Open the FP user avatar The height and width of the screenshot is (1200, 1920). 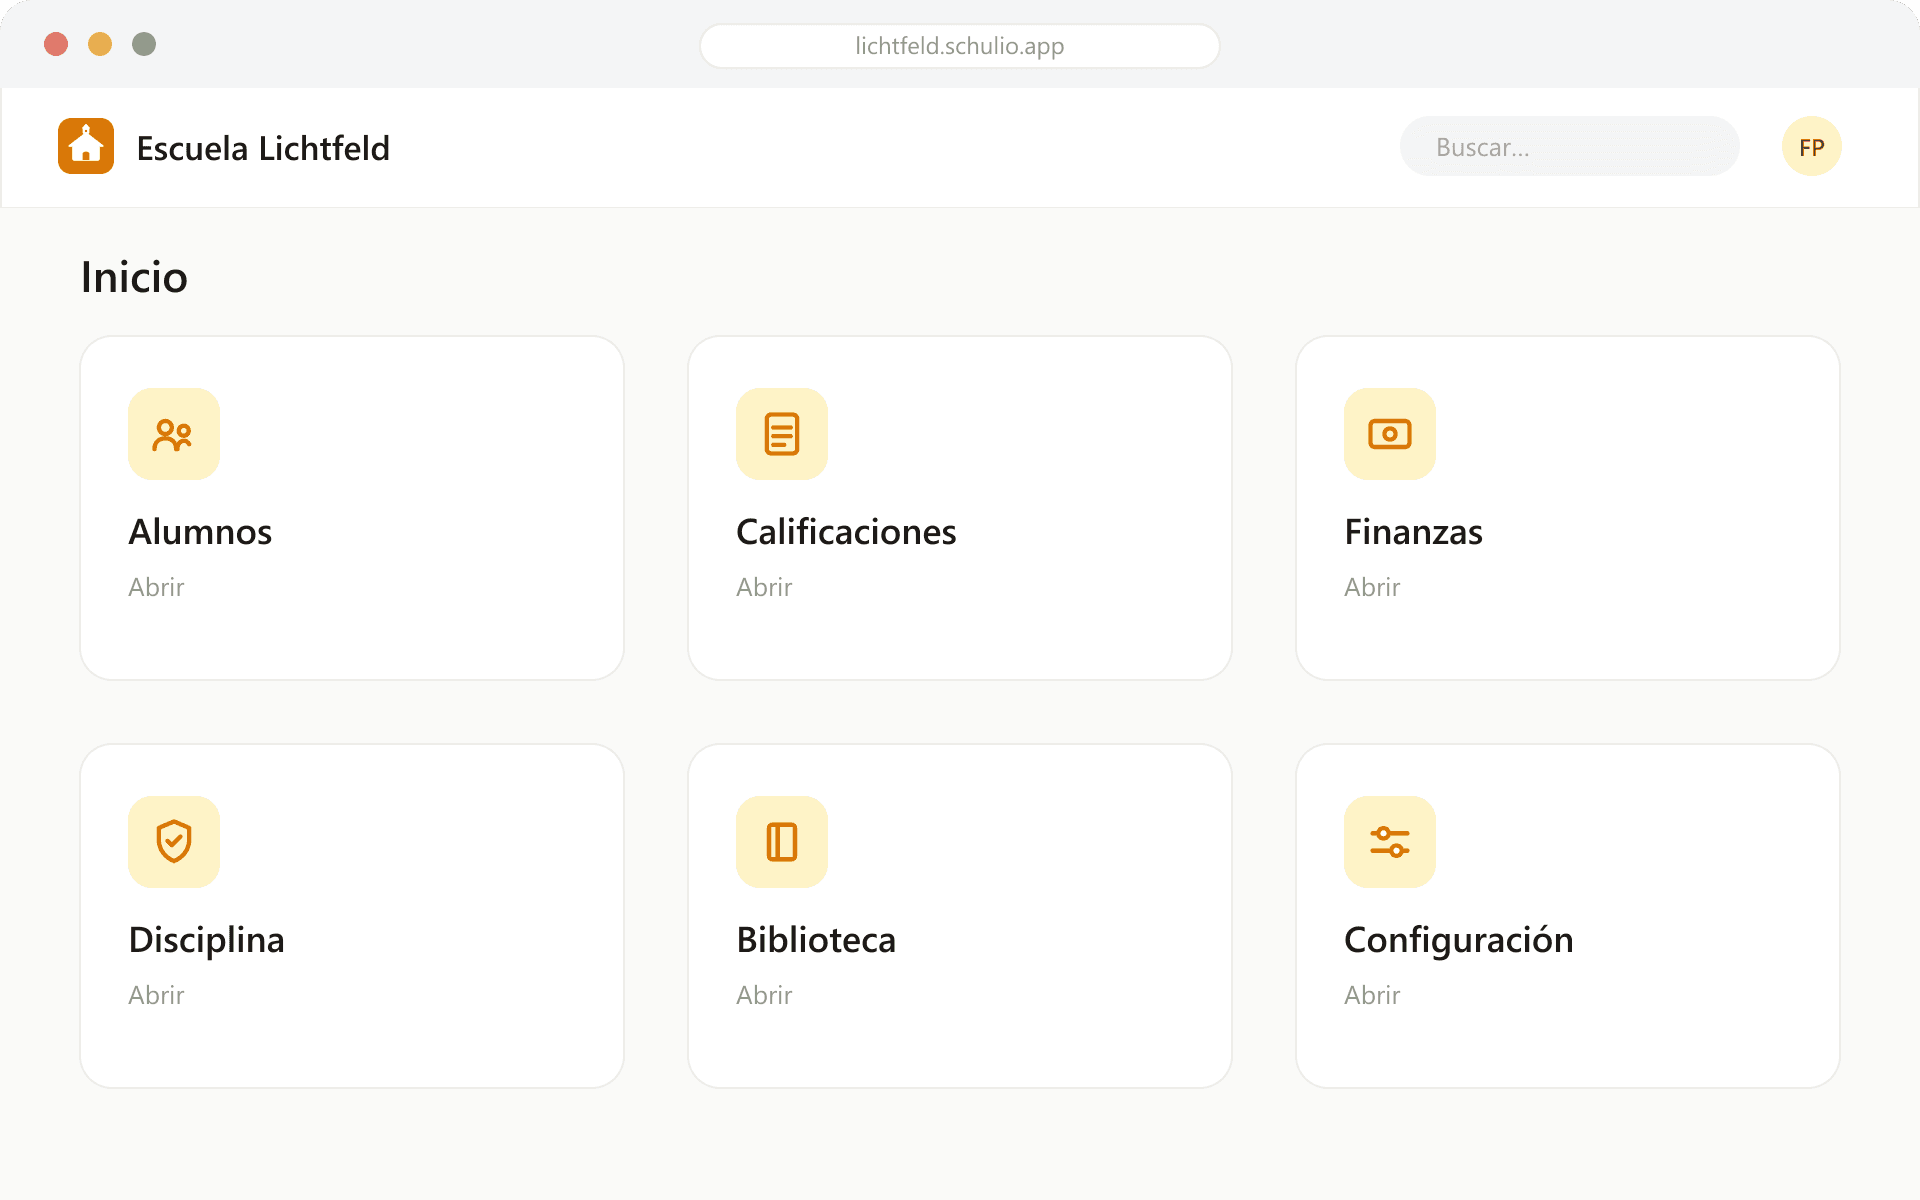tap(1812, 146)
